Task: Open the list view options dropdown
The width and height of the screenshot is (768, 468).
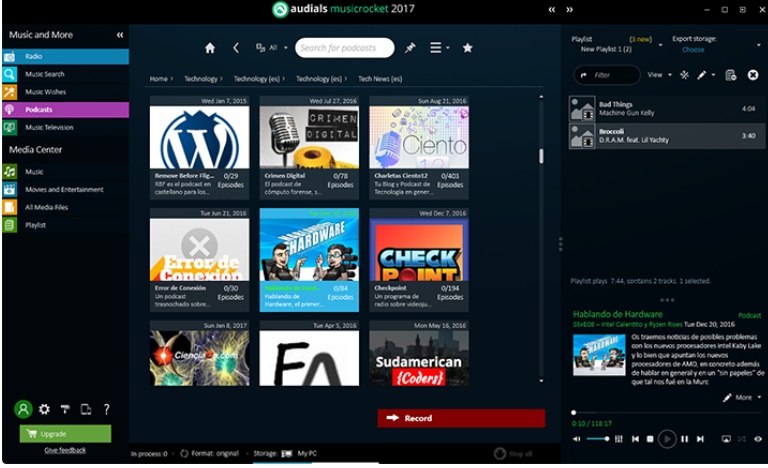Action: point(439,48)
